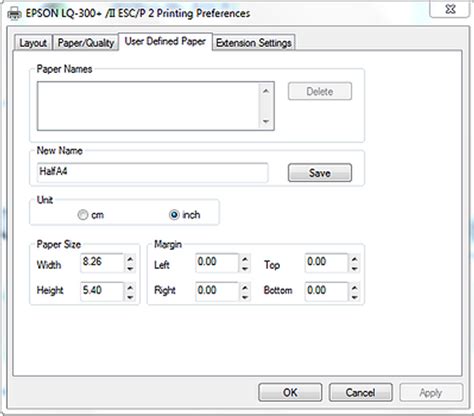Click the Bottom margin value field
Viewport: 474px width, 416px height.
[327, 291]
